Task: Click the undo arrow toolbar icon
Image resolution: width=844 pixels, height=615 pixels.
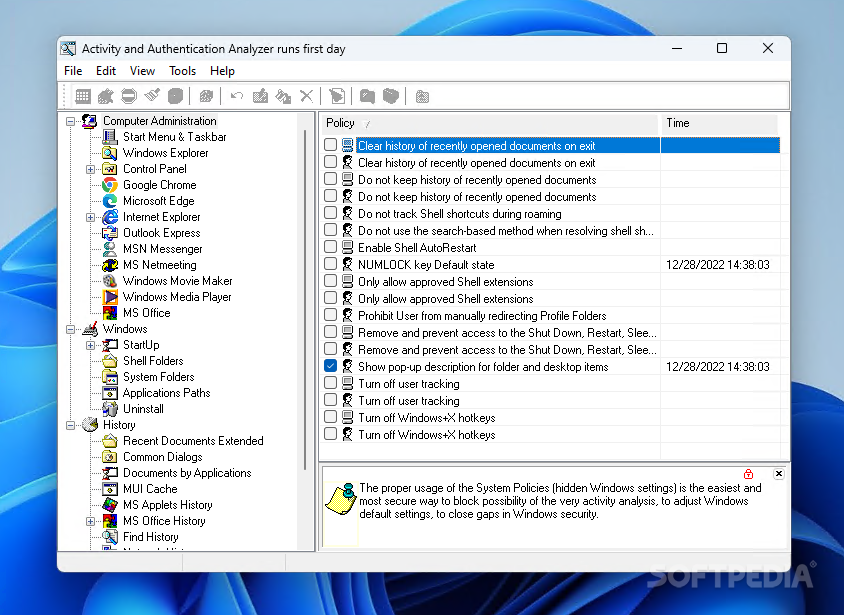Action: (x=237, y=96)
